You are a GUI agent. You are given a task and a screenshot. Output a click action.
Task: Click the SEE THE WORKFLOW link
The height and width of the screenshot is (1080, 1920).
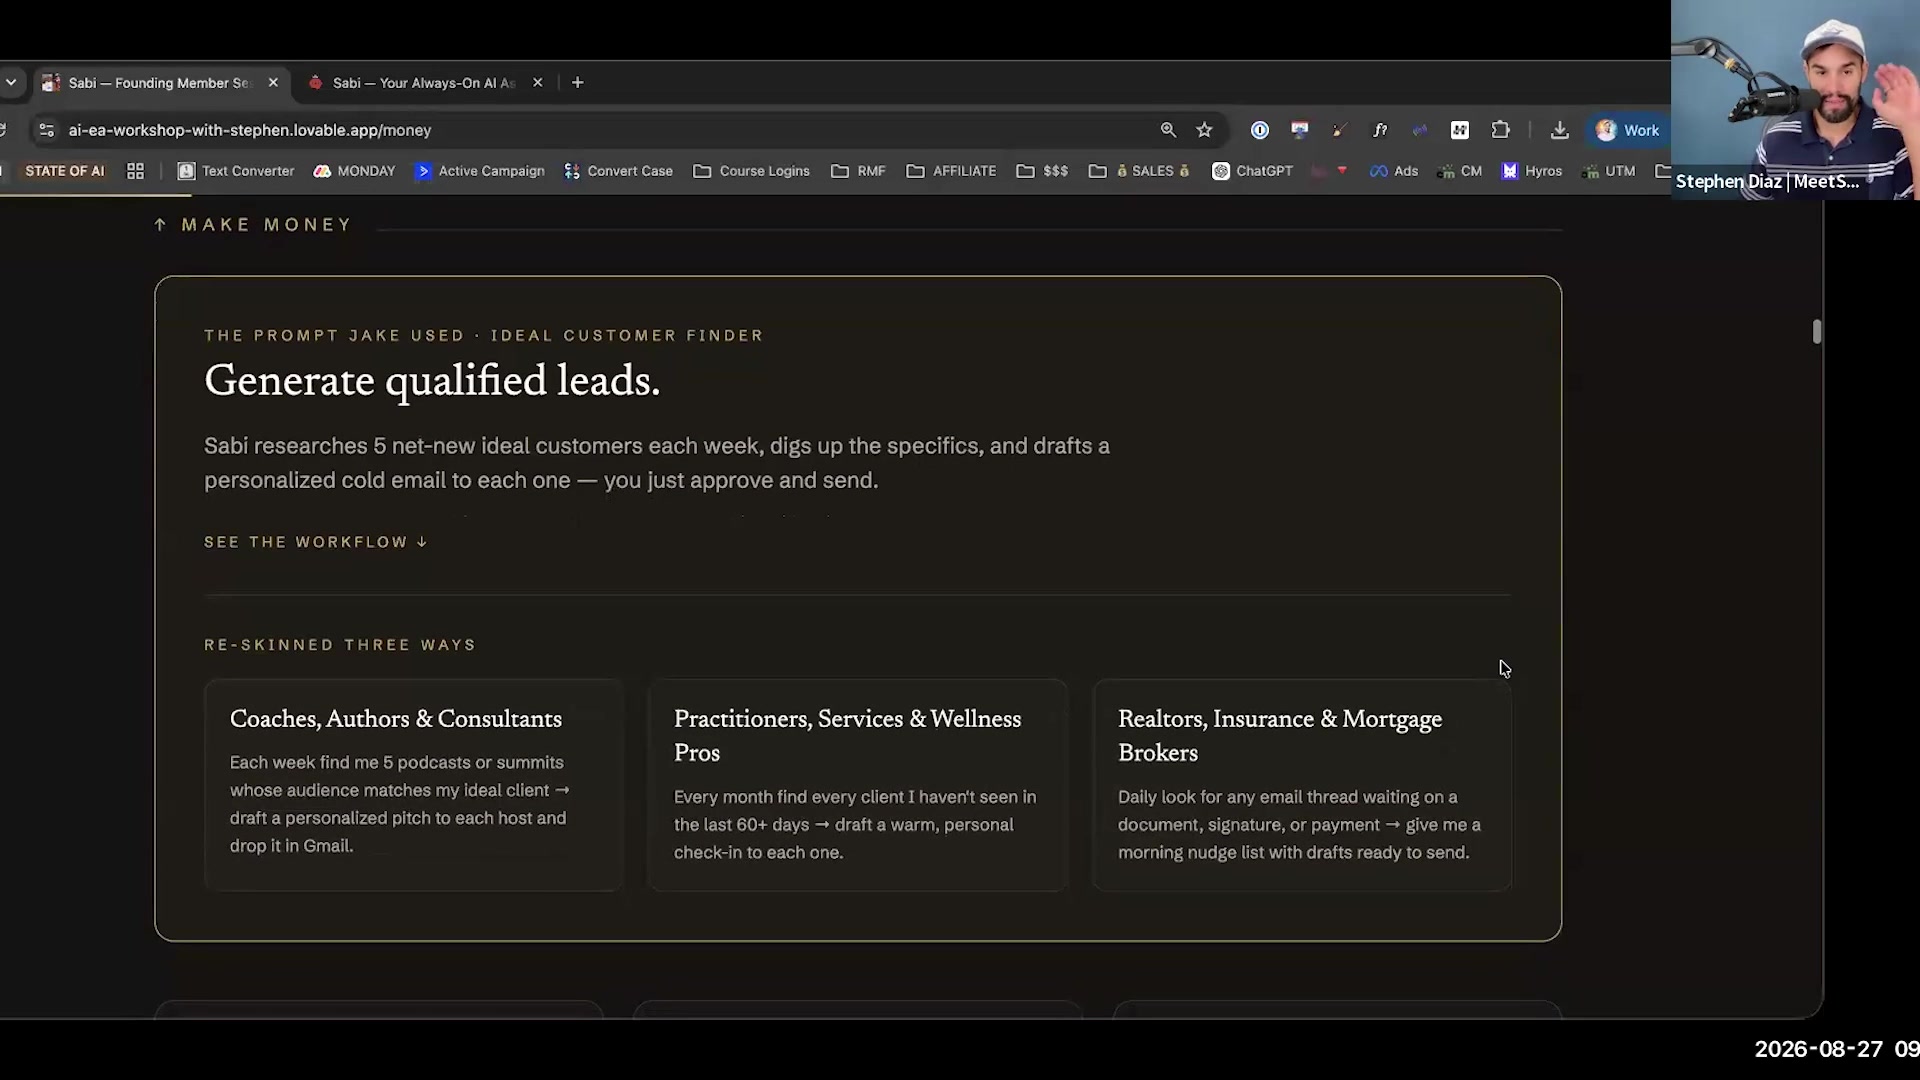point(316,542)
